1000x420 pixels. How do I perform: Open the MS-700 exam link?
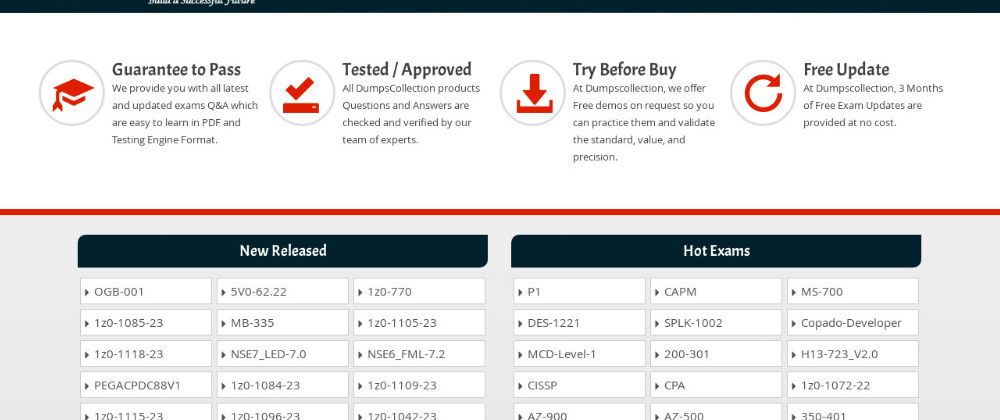[x=822, y=292]
